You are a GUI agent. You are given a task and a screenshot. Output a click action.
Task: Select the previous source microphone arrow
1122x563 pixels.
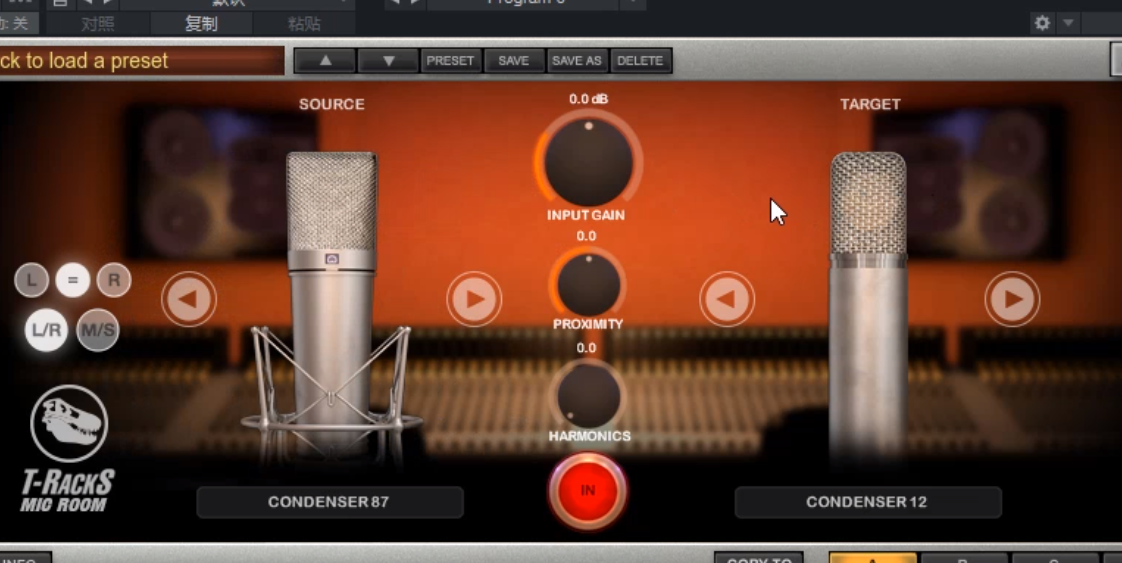click(189, 299)
